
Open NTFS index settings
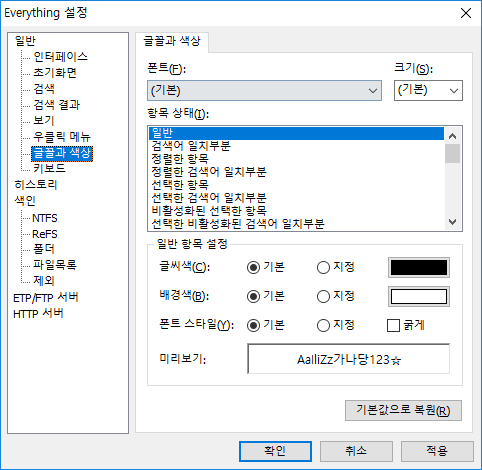45,218
